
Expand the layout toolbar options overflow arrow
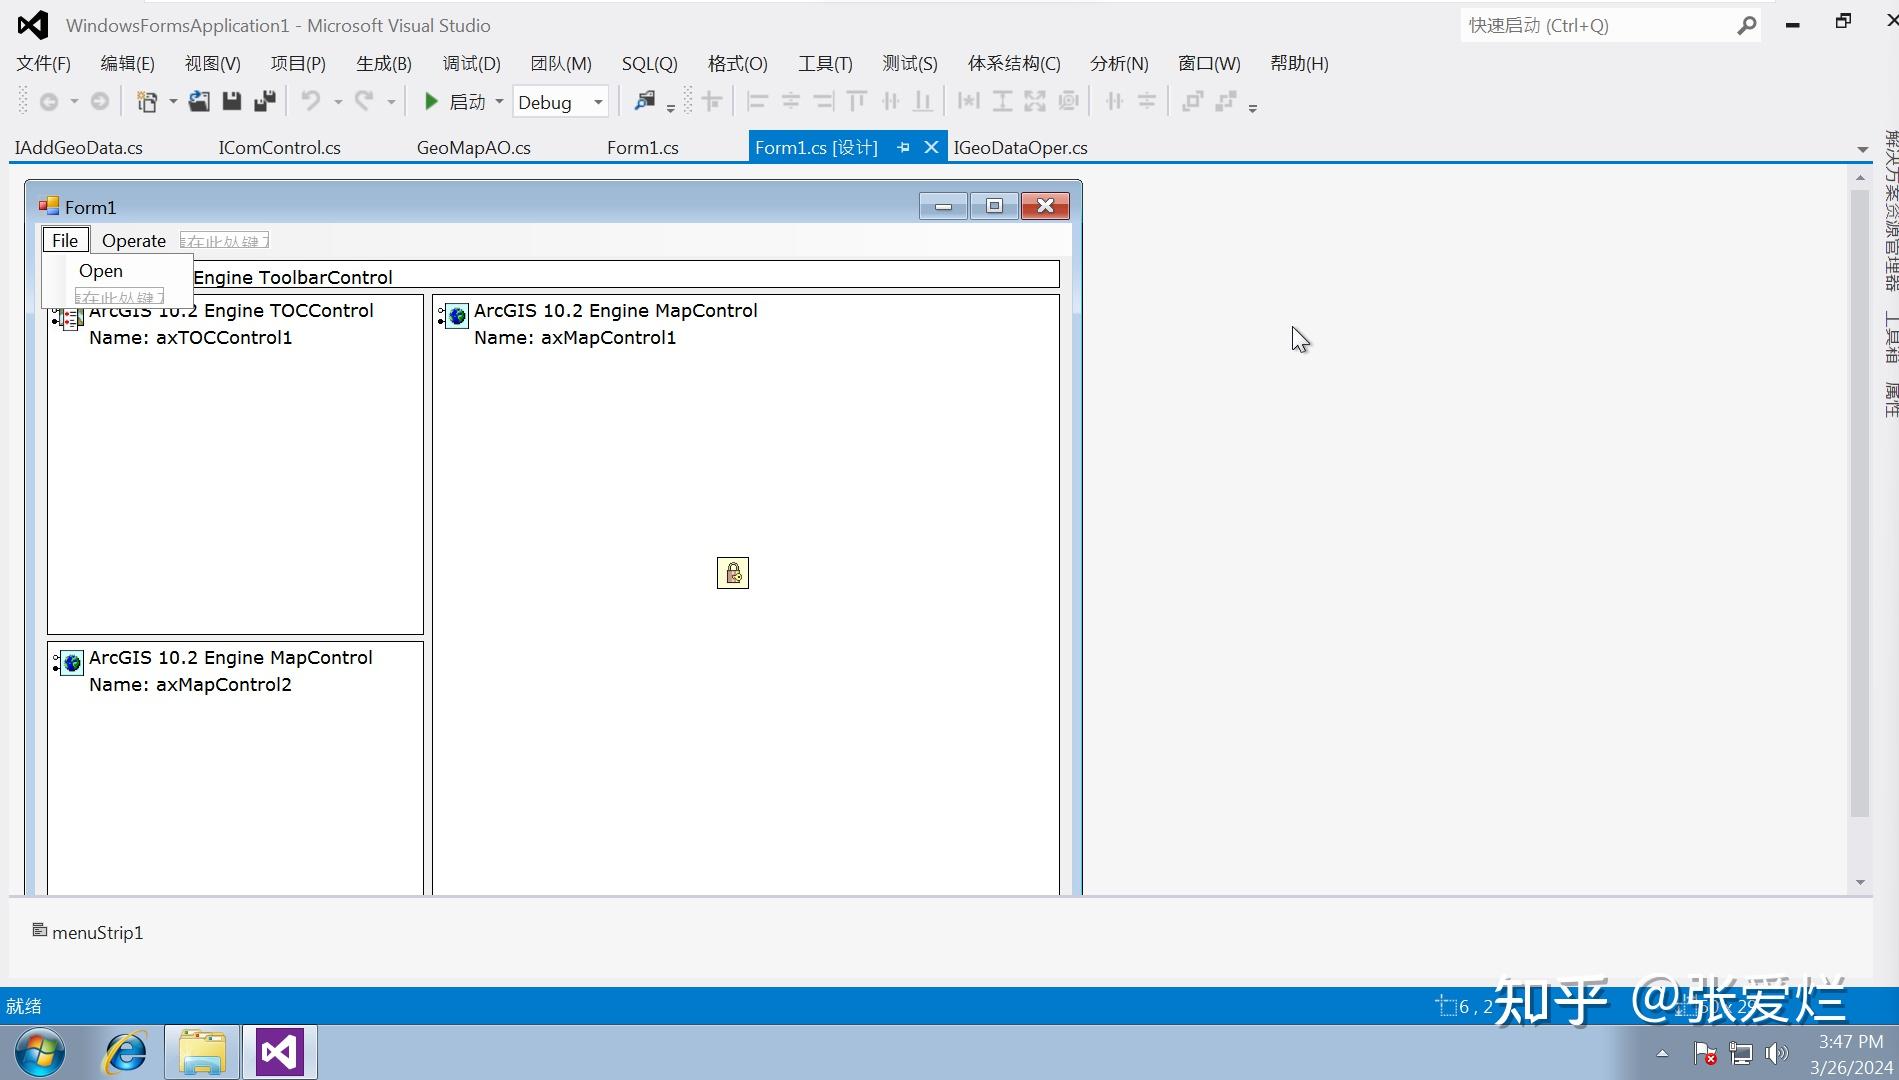pyautogui.click(x=1252, y=107)
